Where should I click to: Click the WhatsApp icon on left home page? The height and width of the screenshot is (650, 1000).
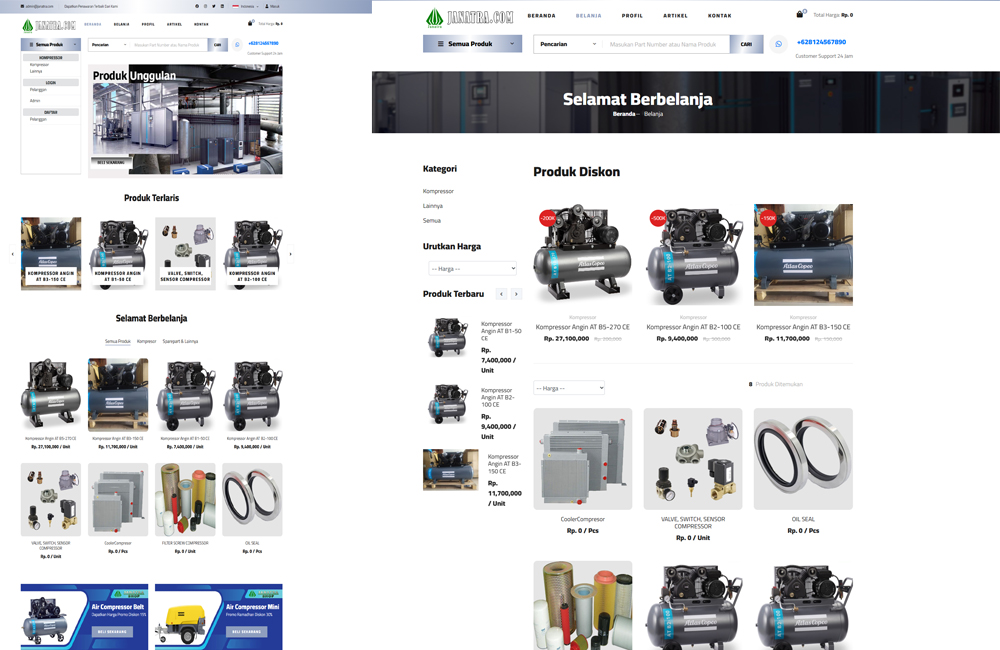coord(237,45)
